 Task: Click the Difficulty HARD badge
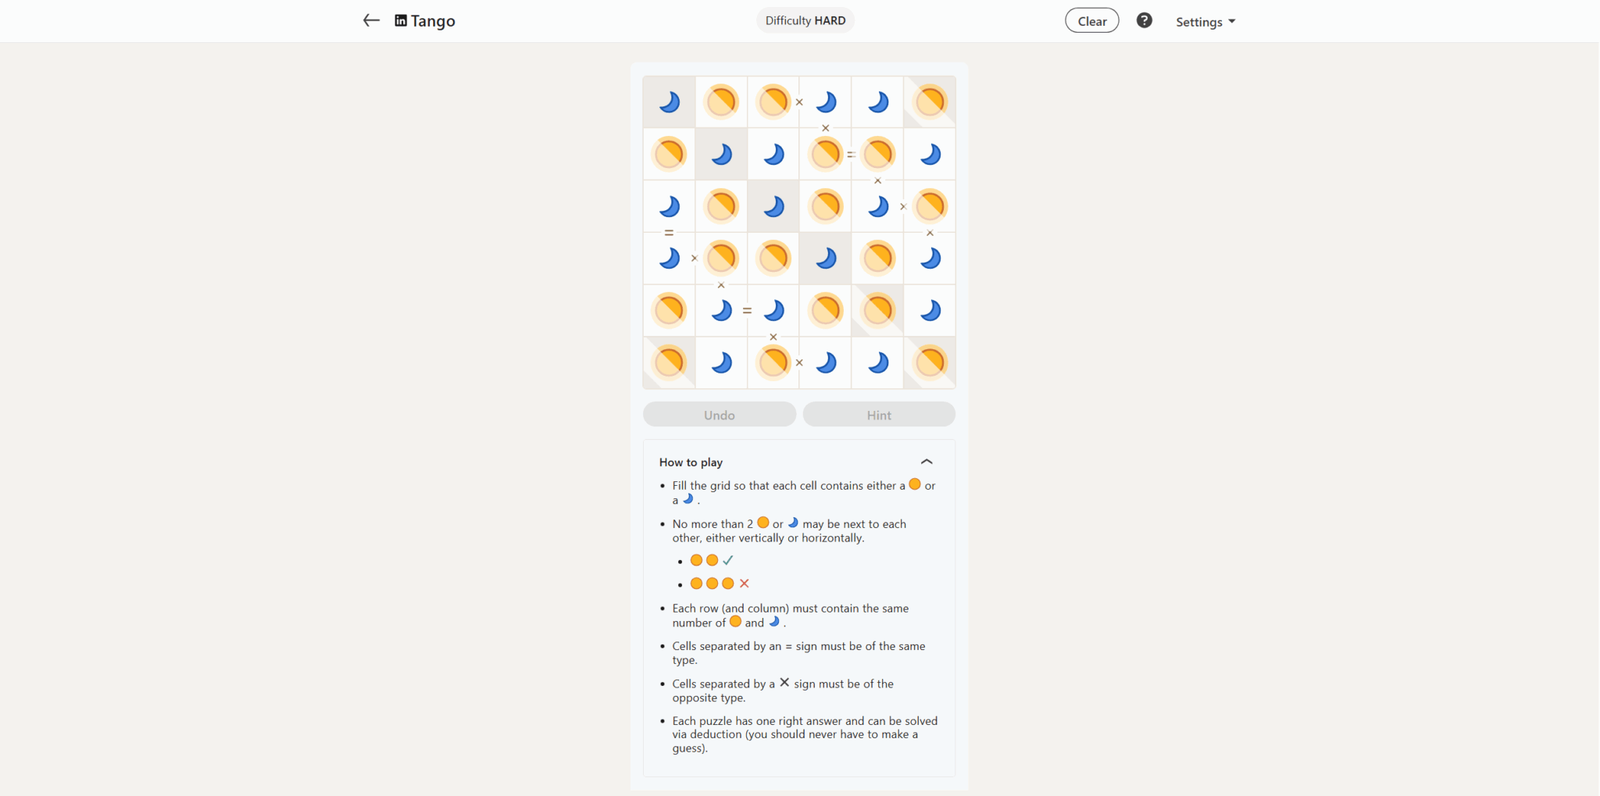tap(805, 20)
